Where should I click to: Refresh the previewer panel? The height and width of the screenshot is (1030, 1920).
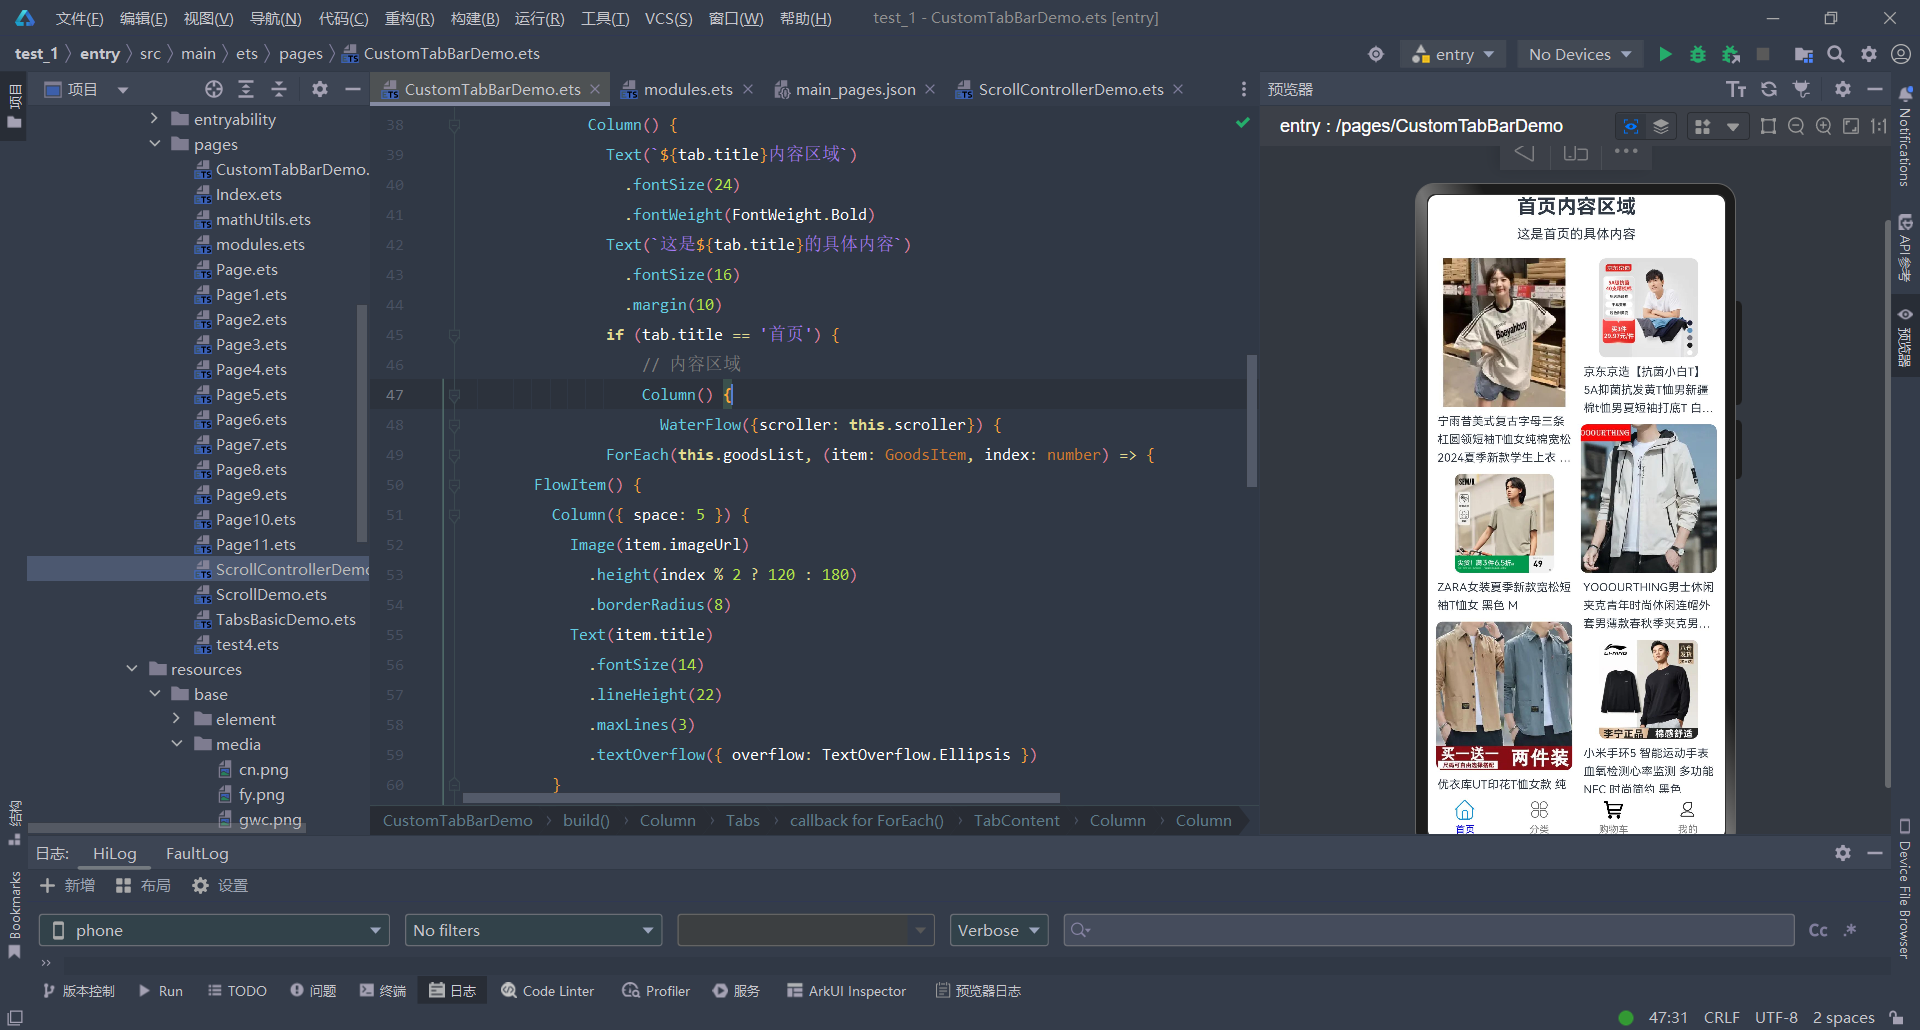pos(1769,89)
